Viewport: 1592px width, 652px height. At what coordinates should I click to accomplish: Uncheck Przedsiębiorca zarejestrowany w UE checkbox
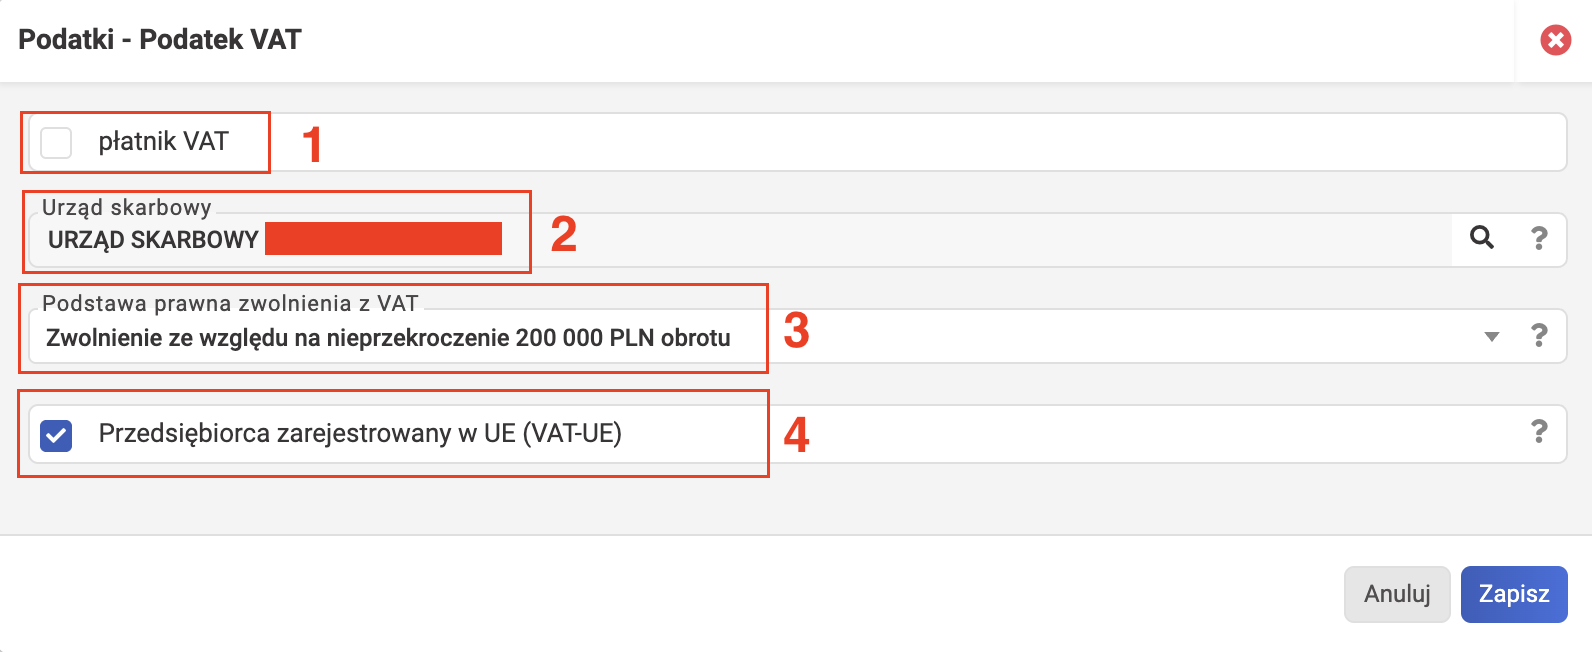point(56,435)
